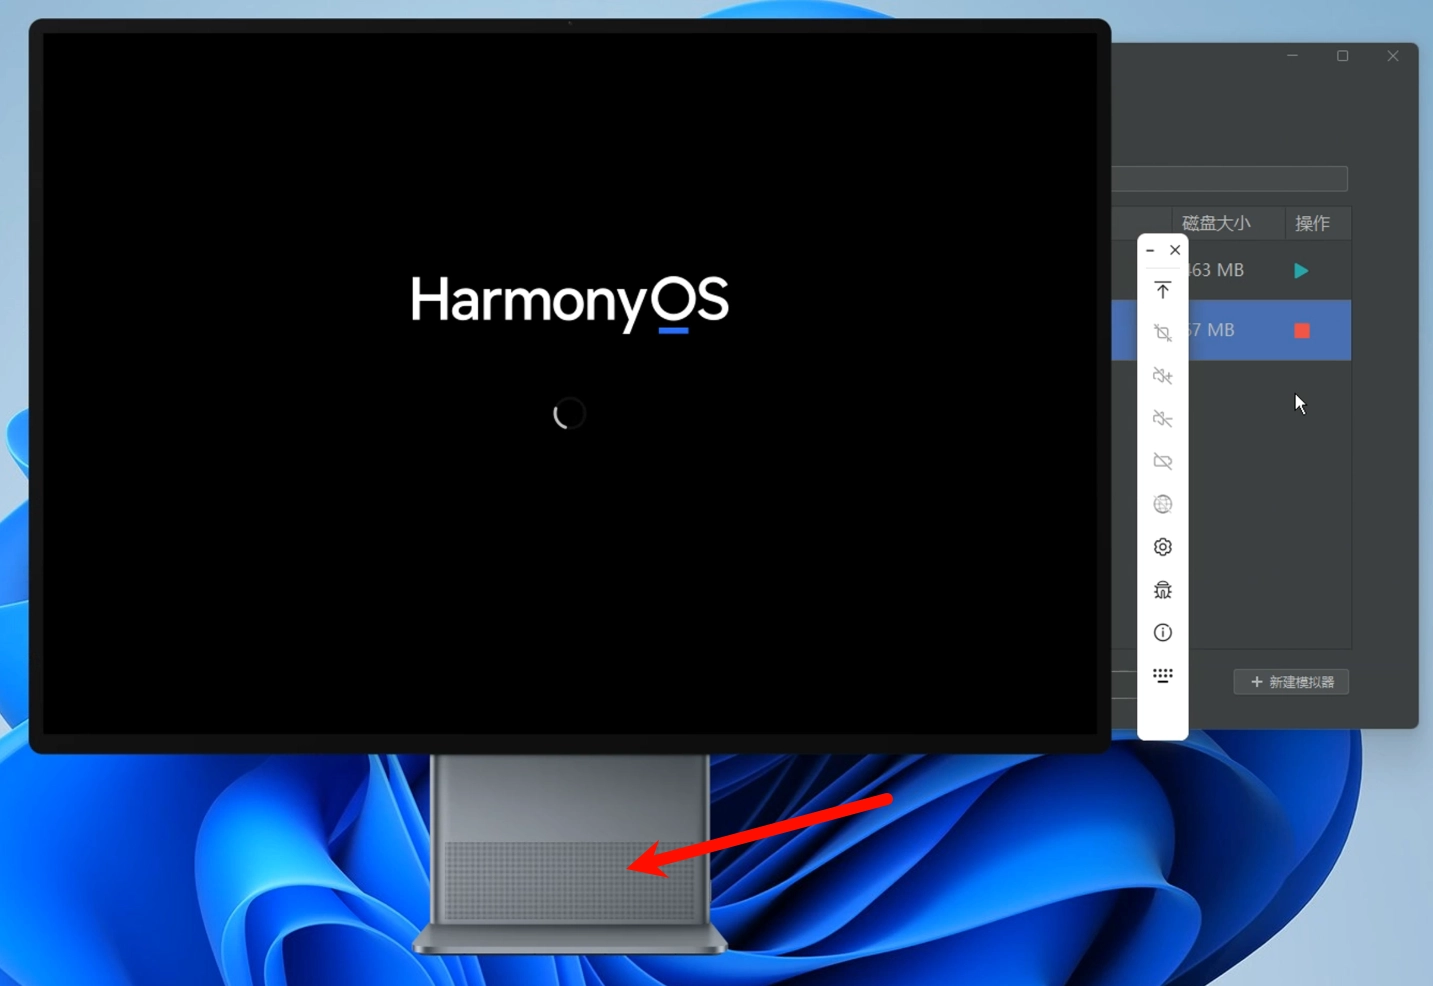Viewport: 1433px width, 986px height.
Task: Minimize the device manager window
Action: [x=1293, y=56]
